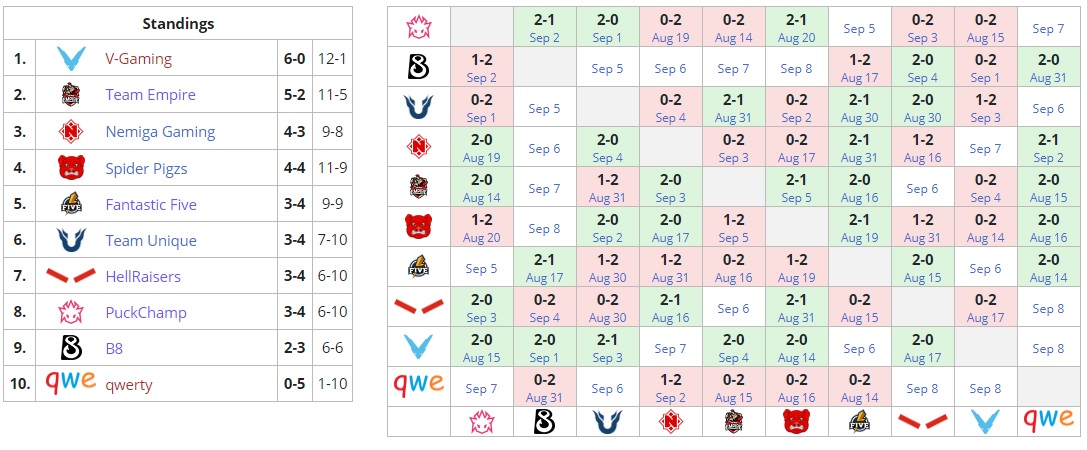Click the Standings table header

pos(178,23)
